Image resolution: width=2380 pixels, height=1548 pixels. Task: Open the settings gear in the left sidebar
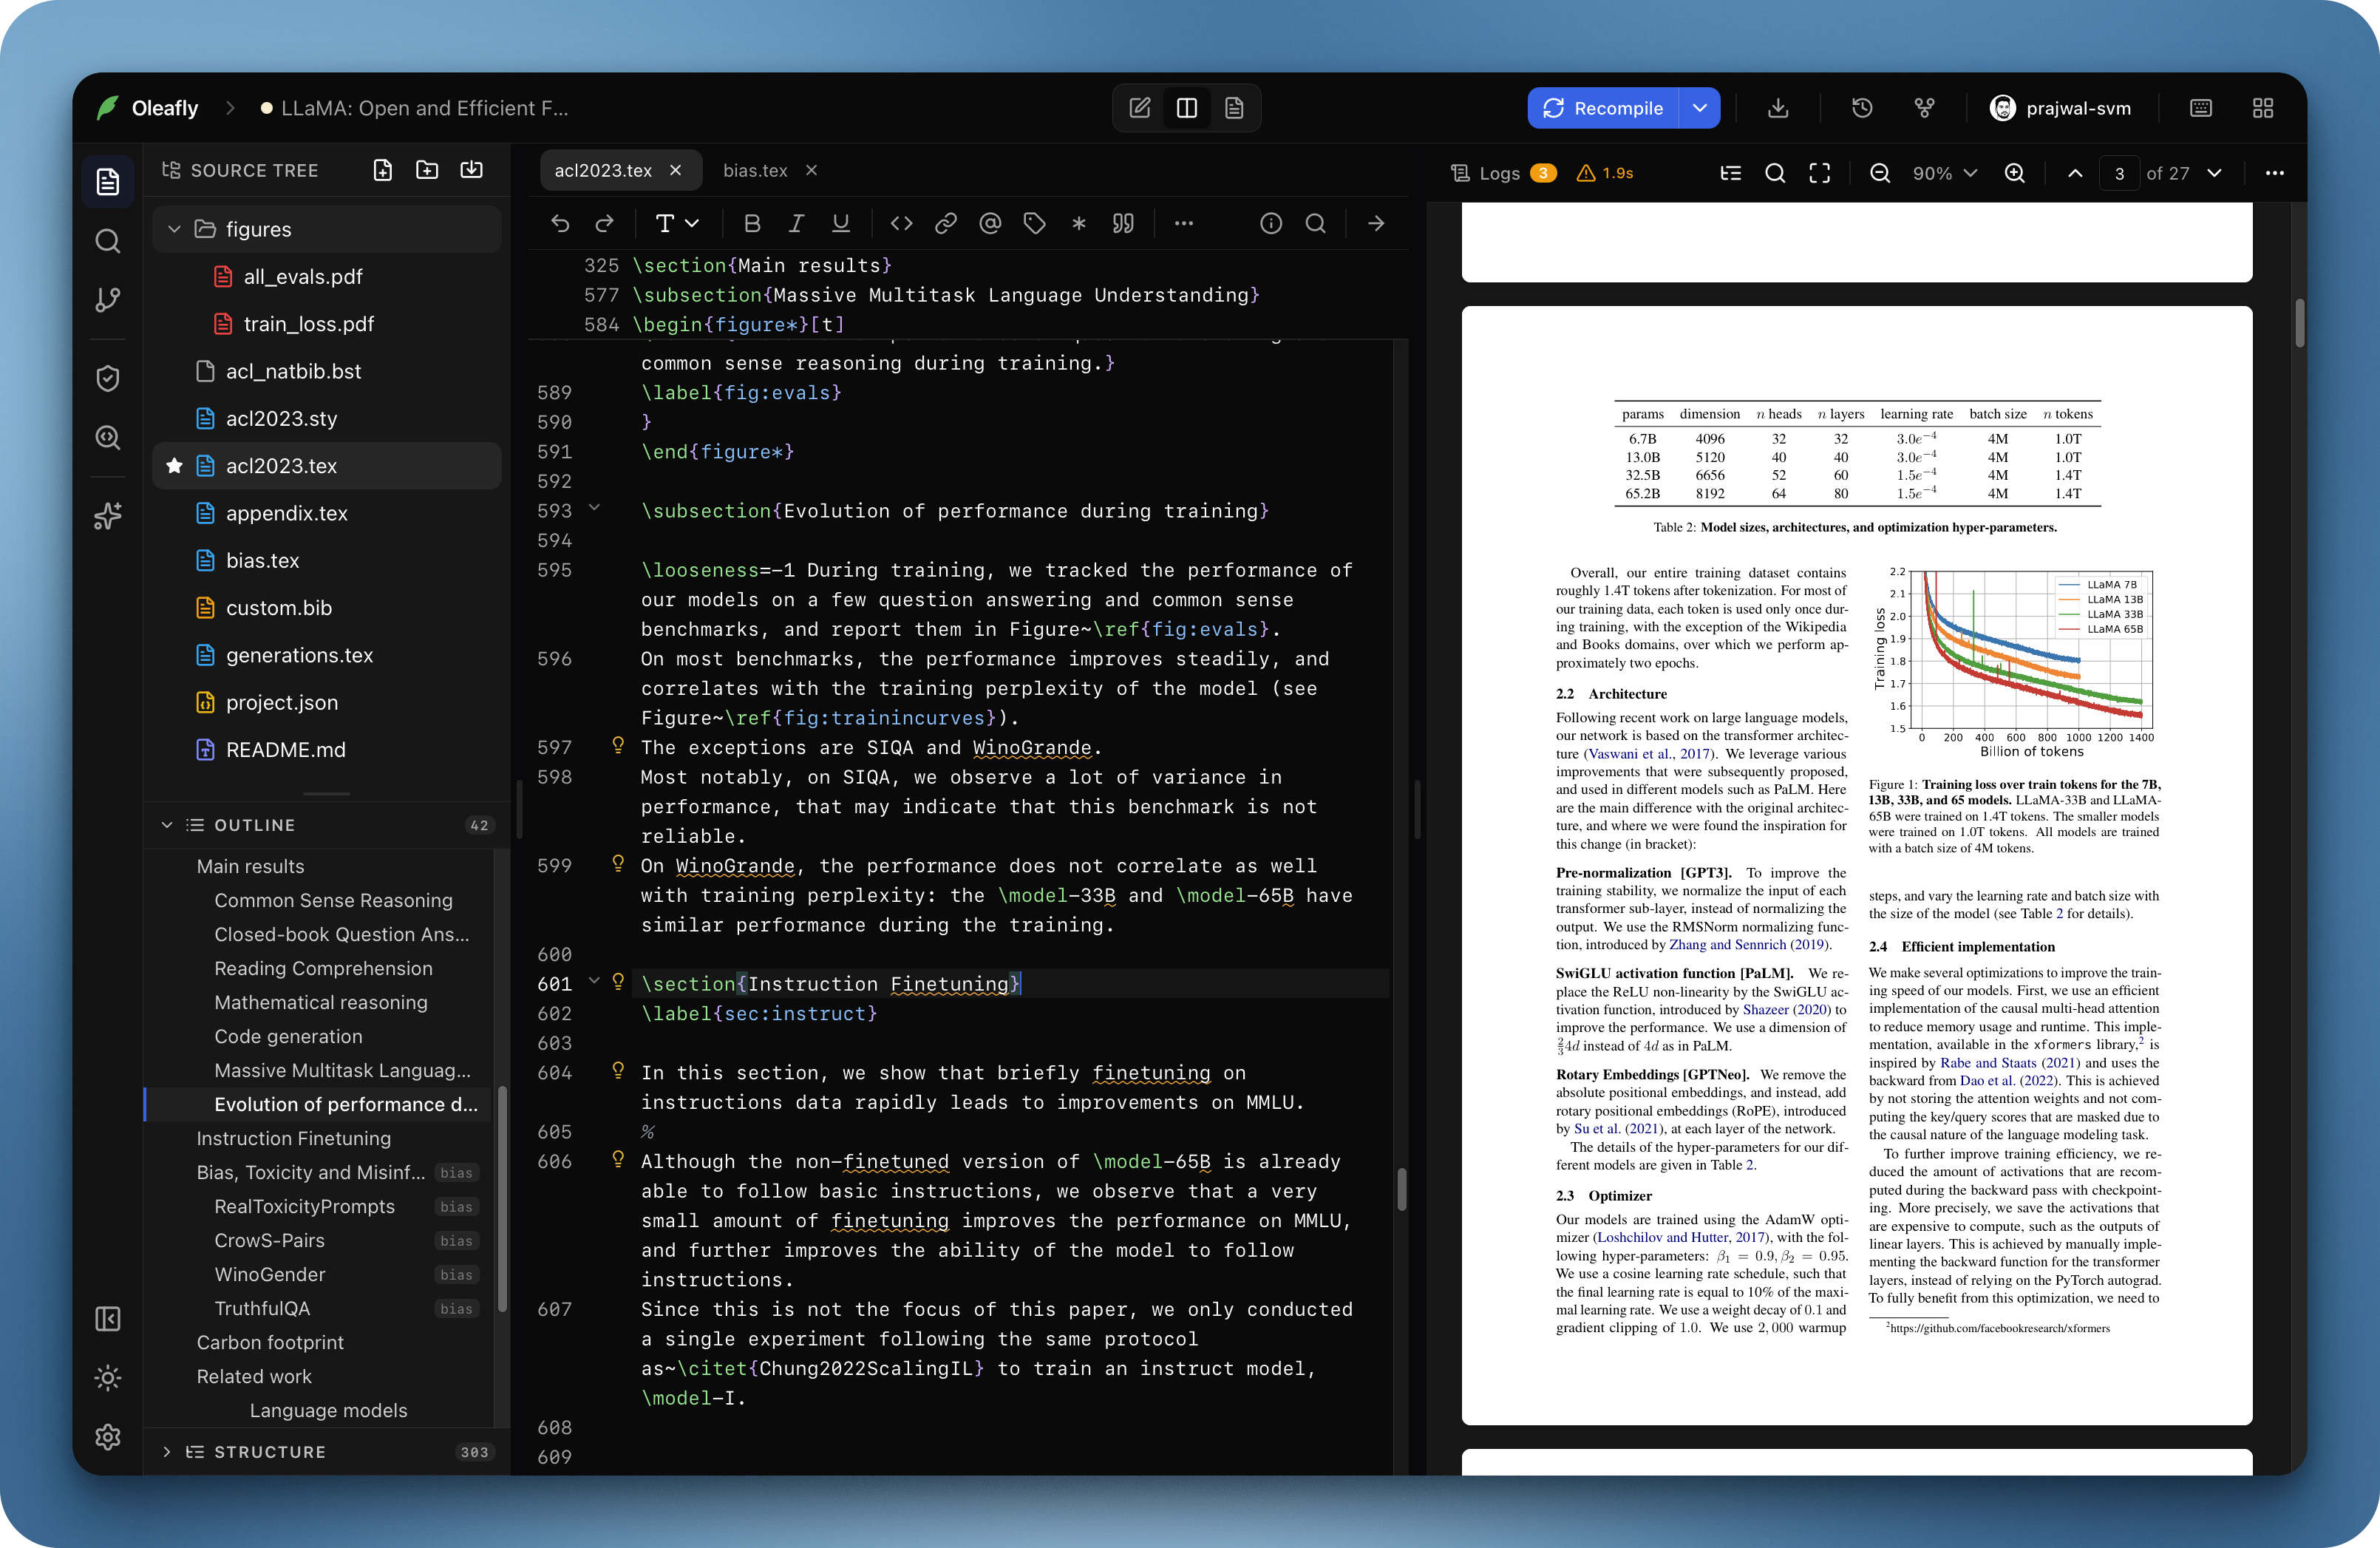108,1437
